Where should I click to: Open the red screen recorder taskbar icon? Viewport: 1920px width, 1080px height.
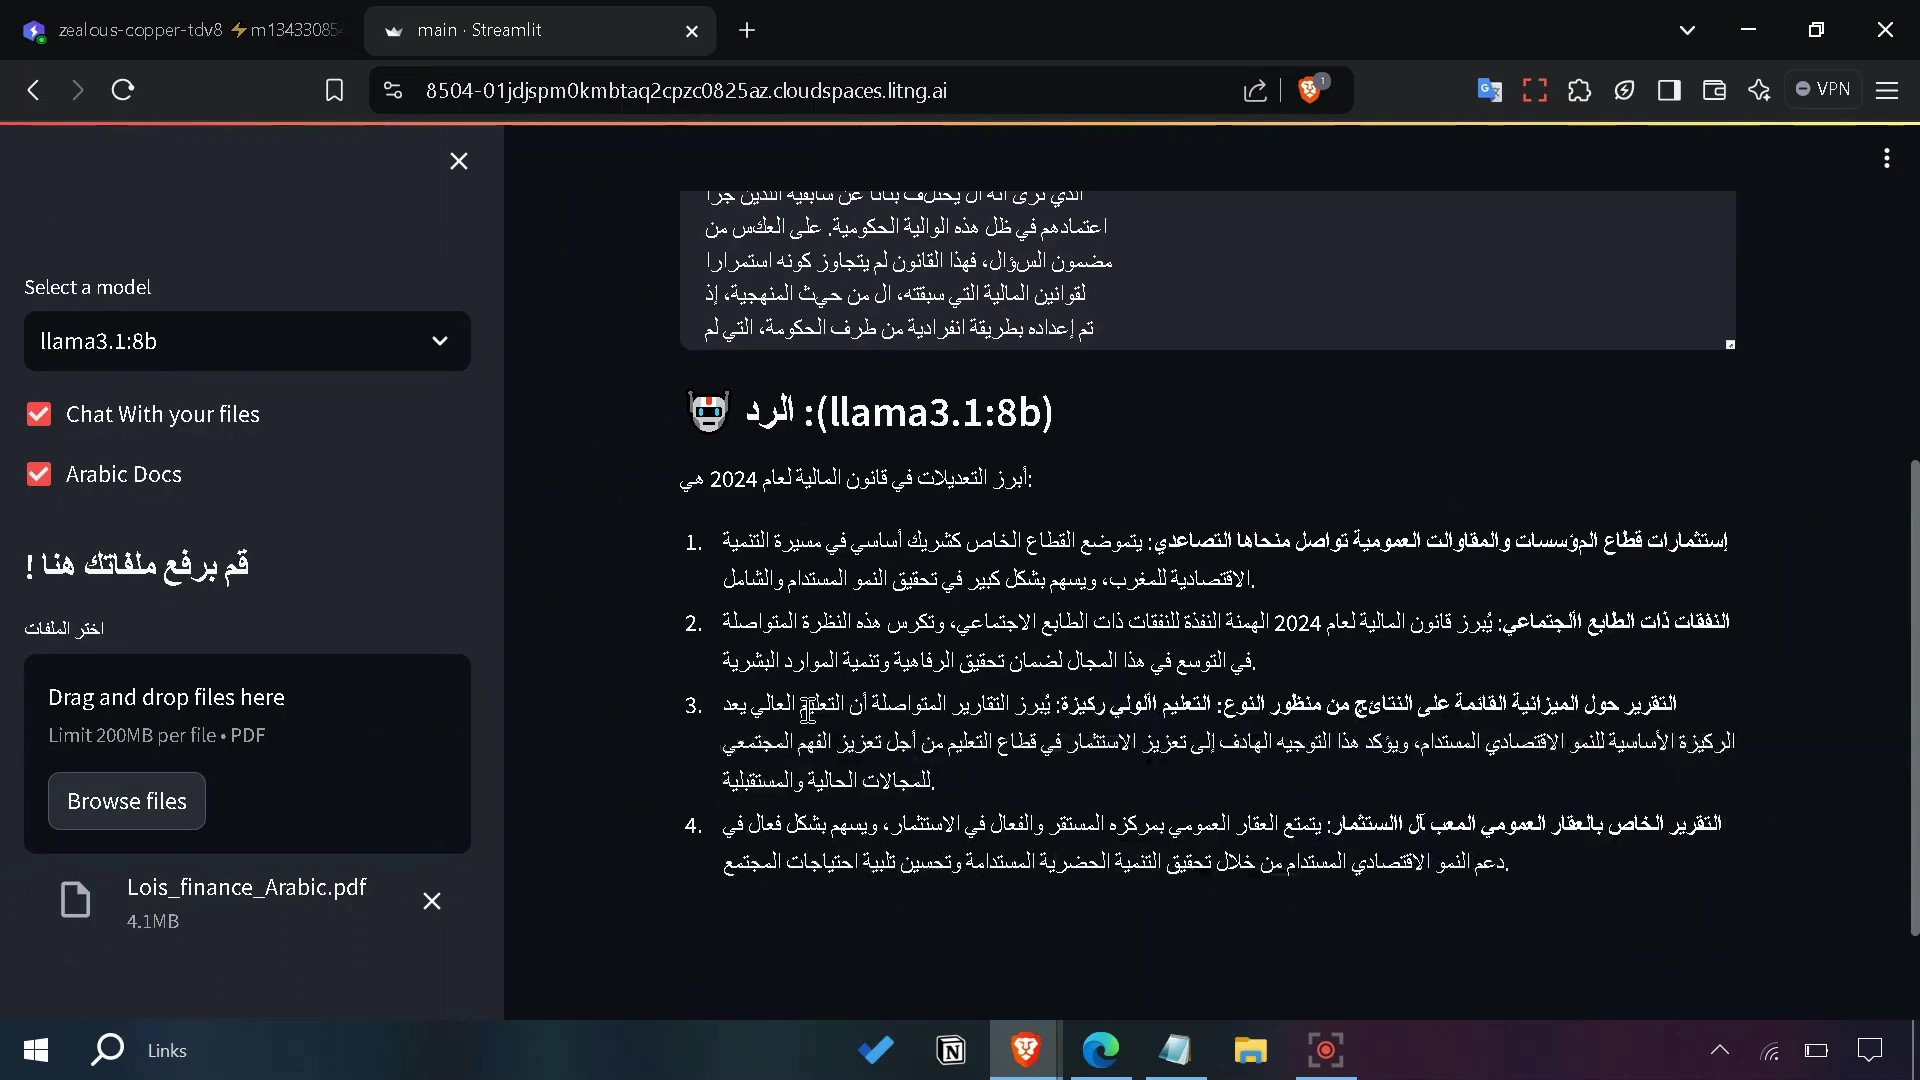[1326, 1050]
